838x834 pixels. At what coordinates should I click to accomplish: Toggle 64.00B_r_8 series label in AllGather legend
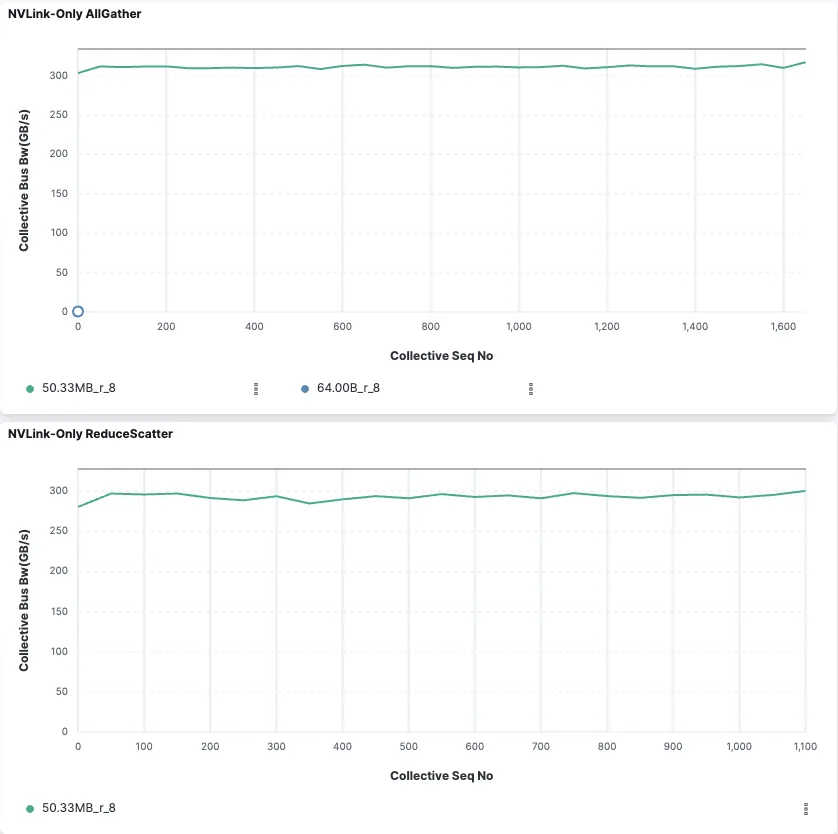(348, 388)
